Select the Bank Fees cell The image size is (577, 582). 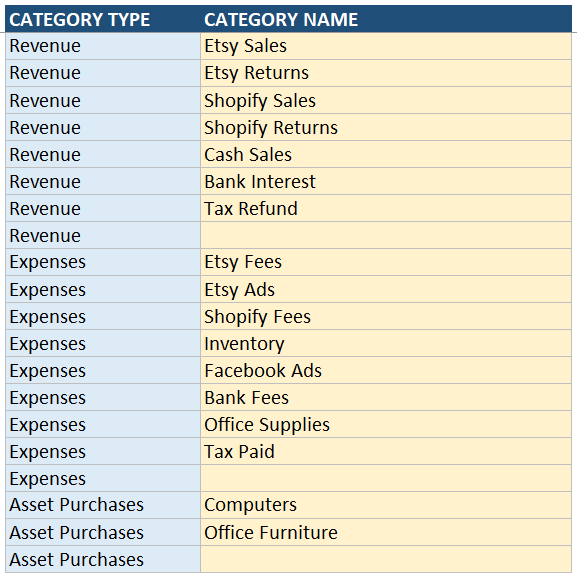(386, 397)
